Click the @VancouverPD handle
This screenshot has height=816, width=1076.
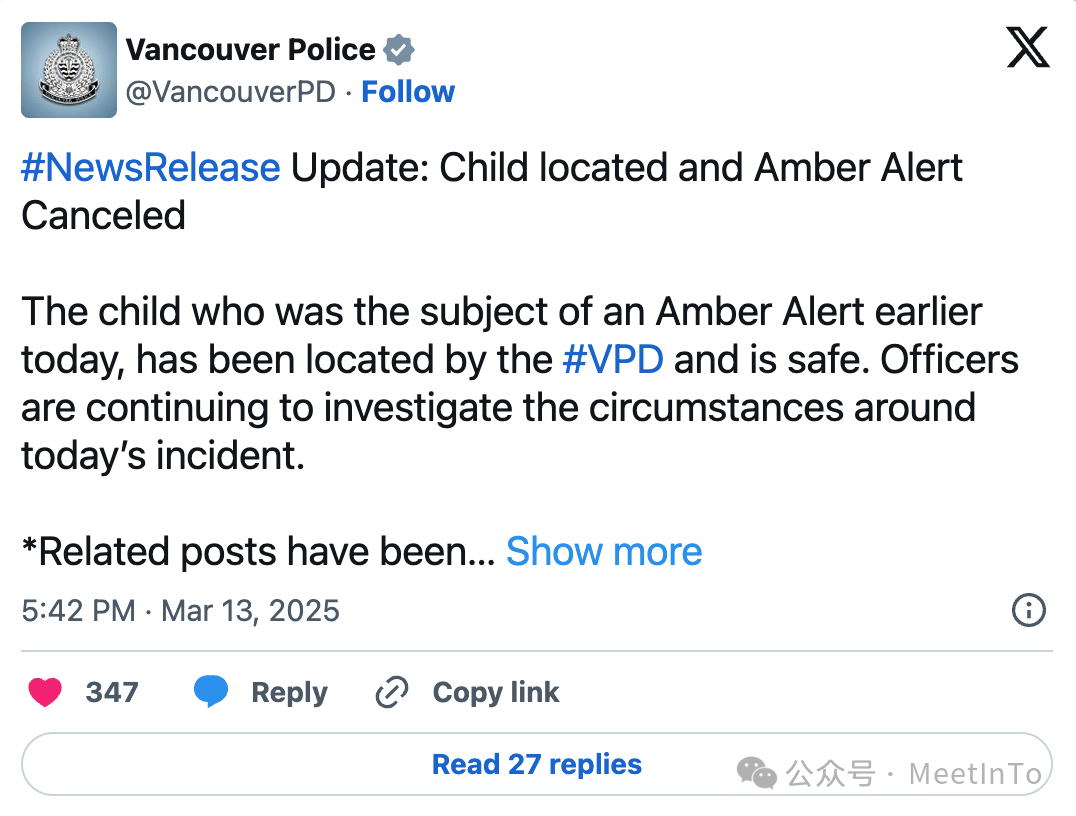tap(231, 92)
